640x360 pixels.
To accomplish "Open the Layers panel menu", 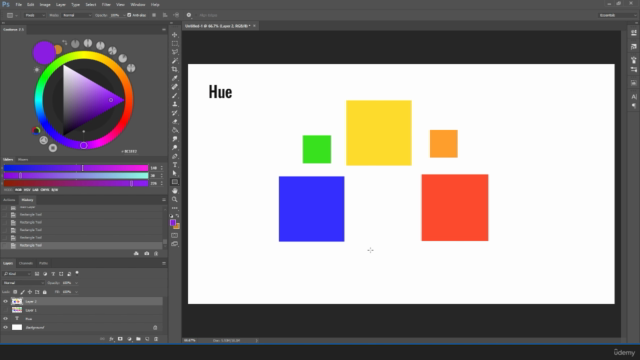I will tap(164, 263).
